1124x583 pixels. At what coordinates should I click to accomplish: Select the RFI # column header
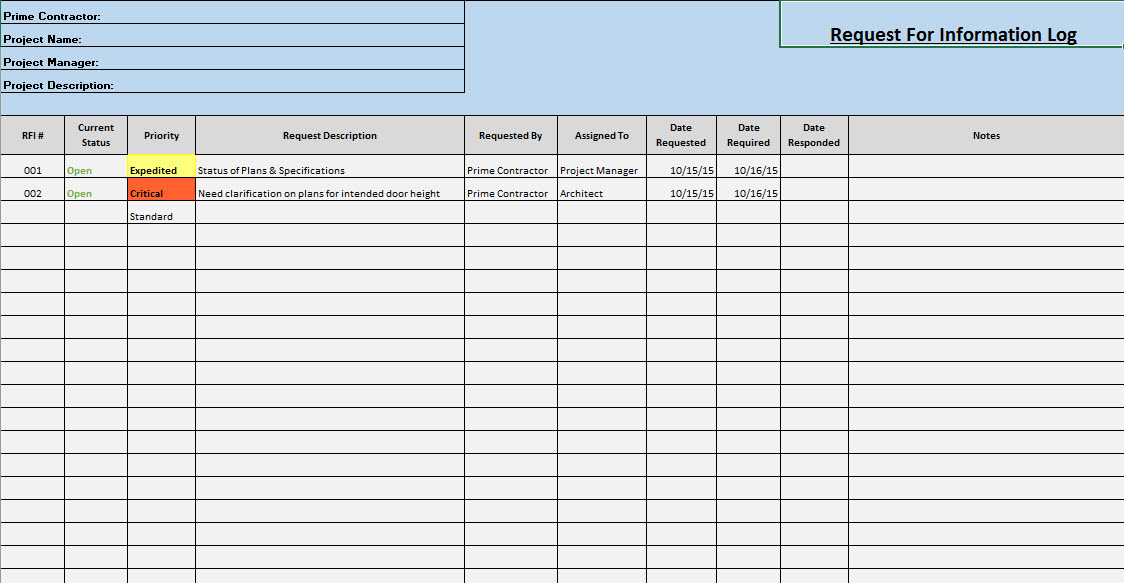pos(32,136)
